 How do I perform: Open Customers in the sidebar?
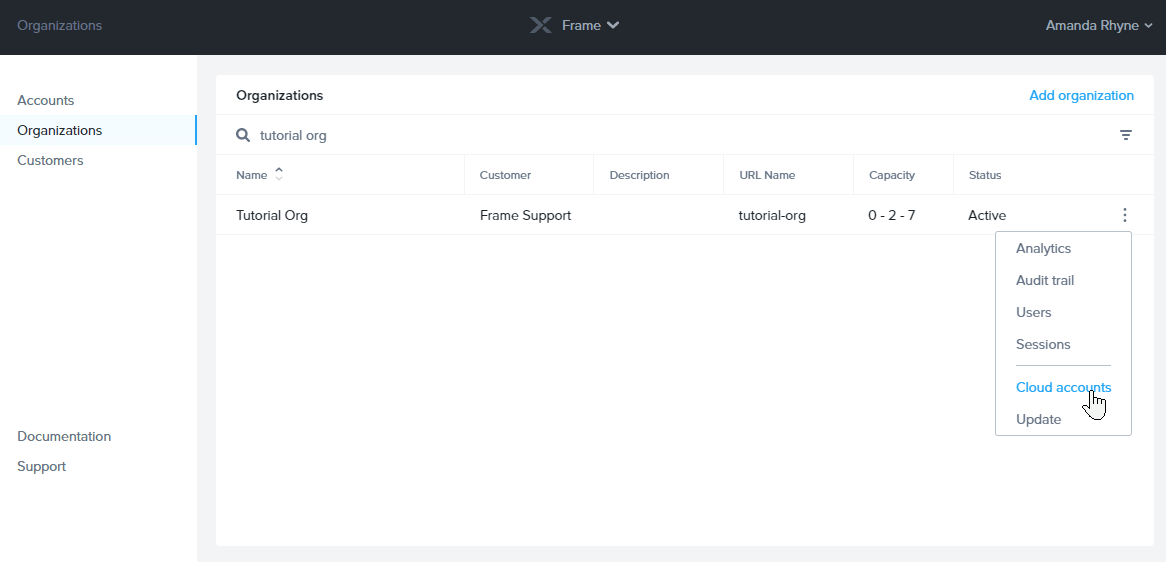(50, 160)
